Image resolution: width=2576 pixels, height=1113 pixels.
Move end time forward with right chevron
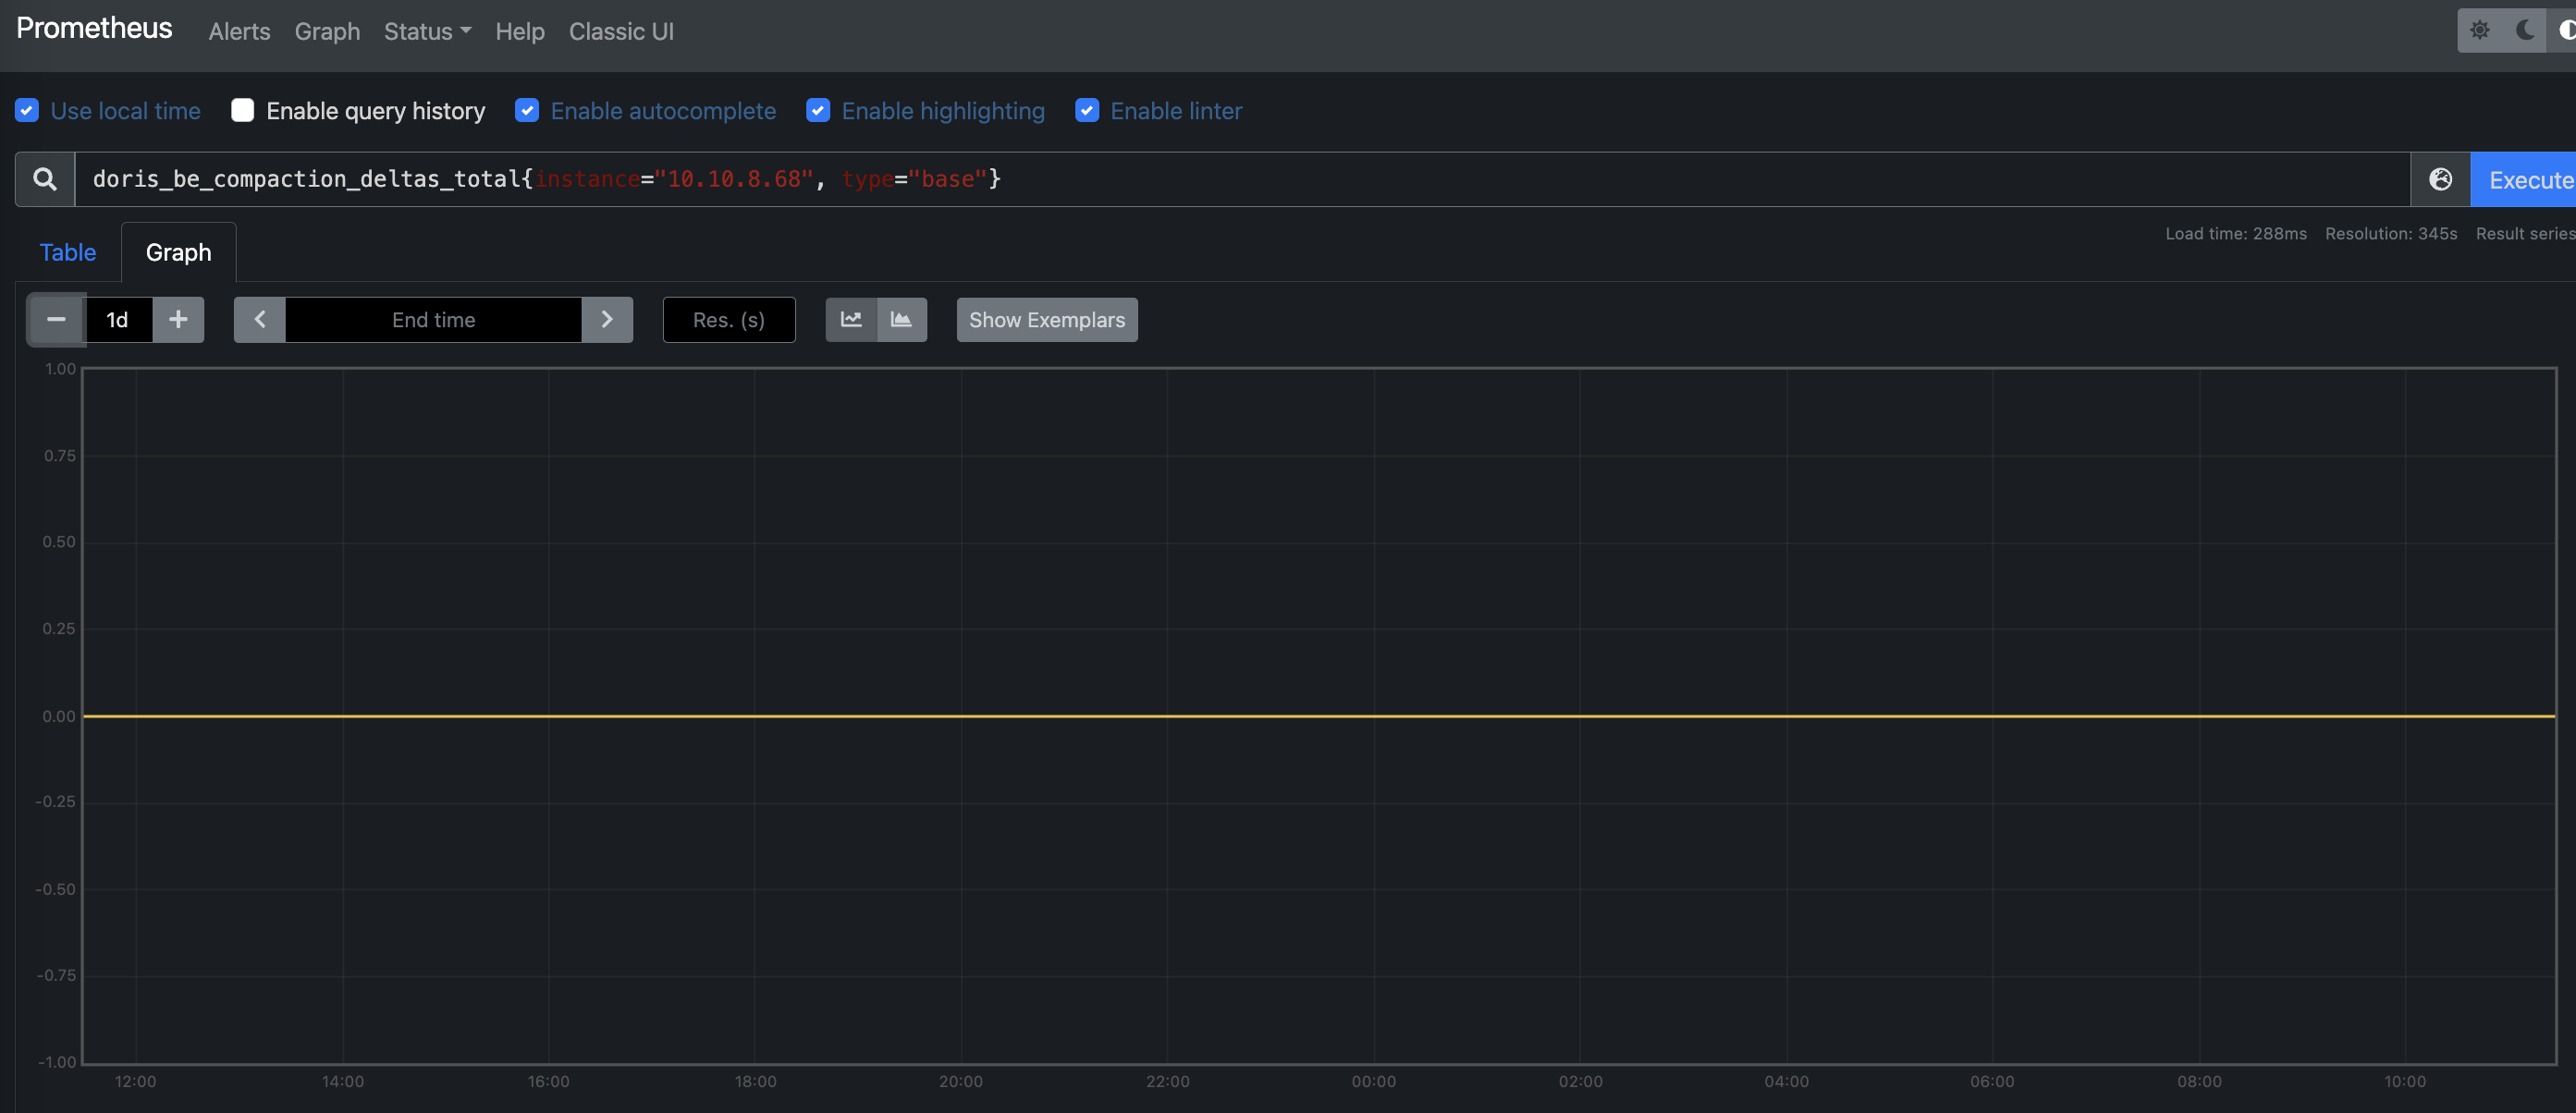(607, 320)
